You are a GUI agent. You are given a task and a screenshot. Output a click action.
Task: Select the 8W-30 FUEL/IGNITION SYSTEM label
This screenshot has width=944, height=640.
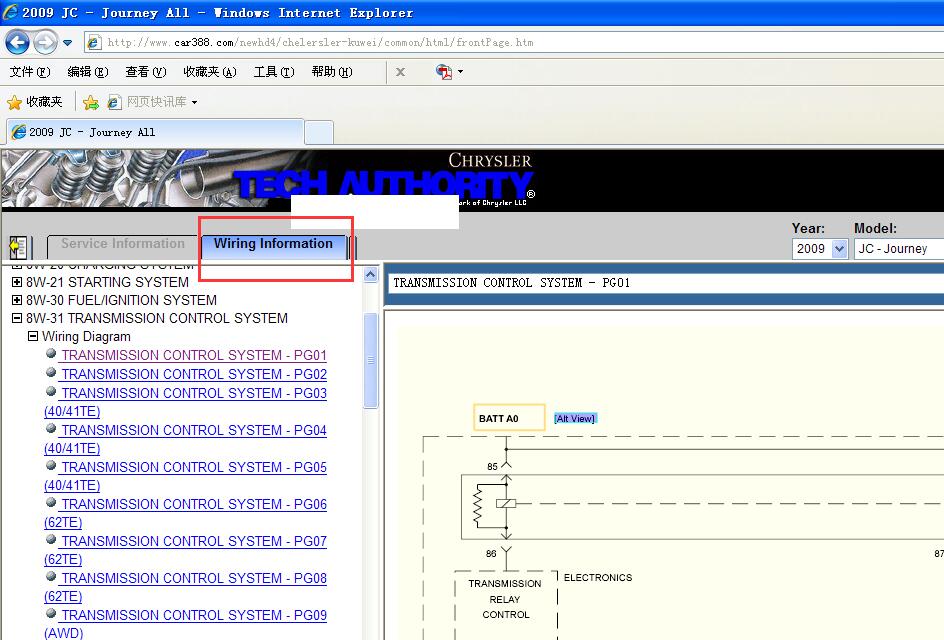pos(121,300)
